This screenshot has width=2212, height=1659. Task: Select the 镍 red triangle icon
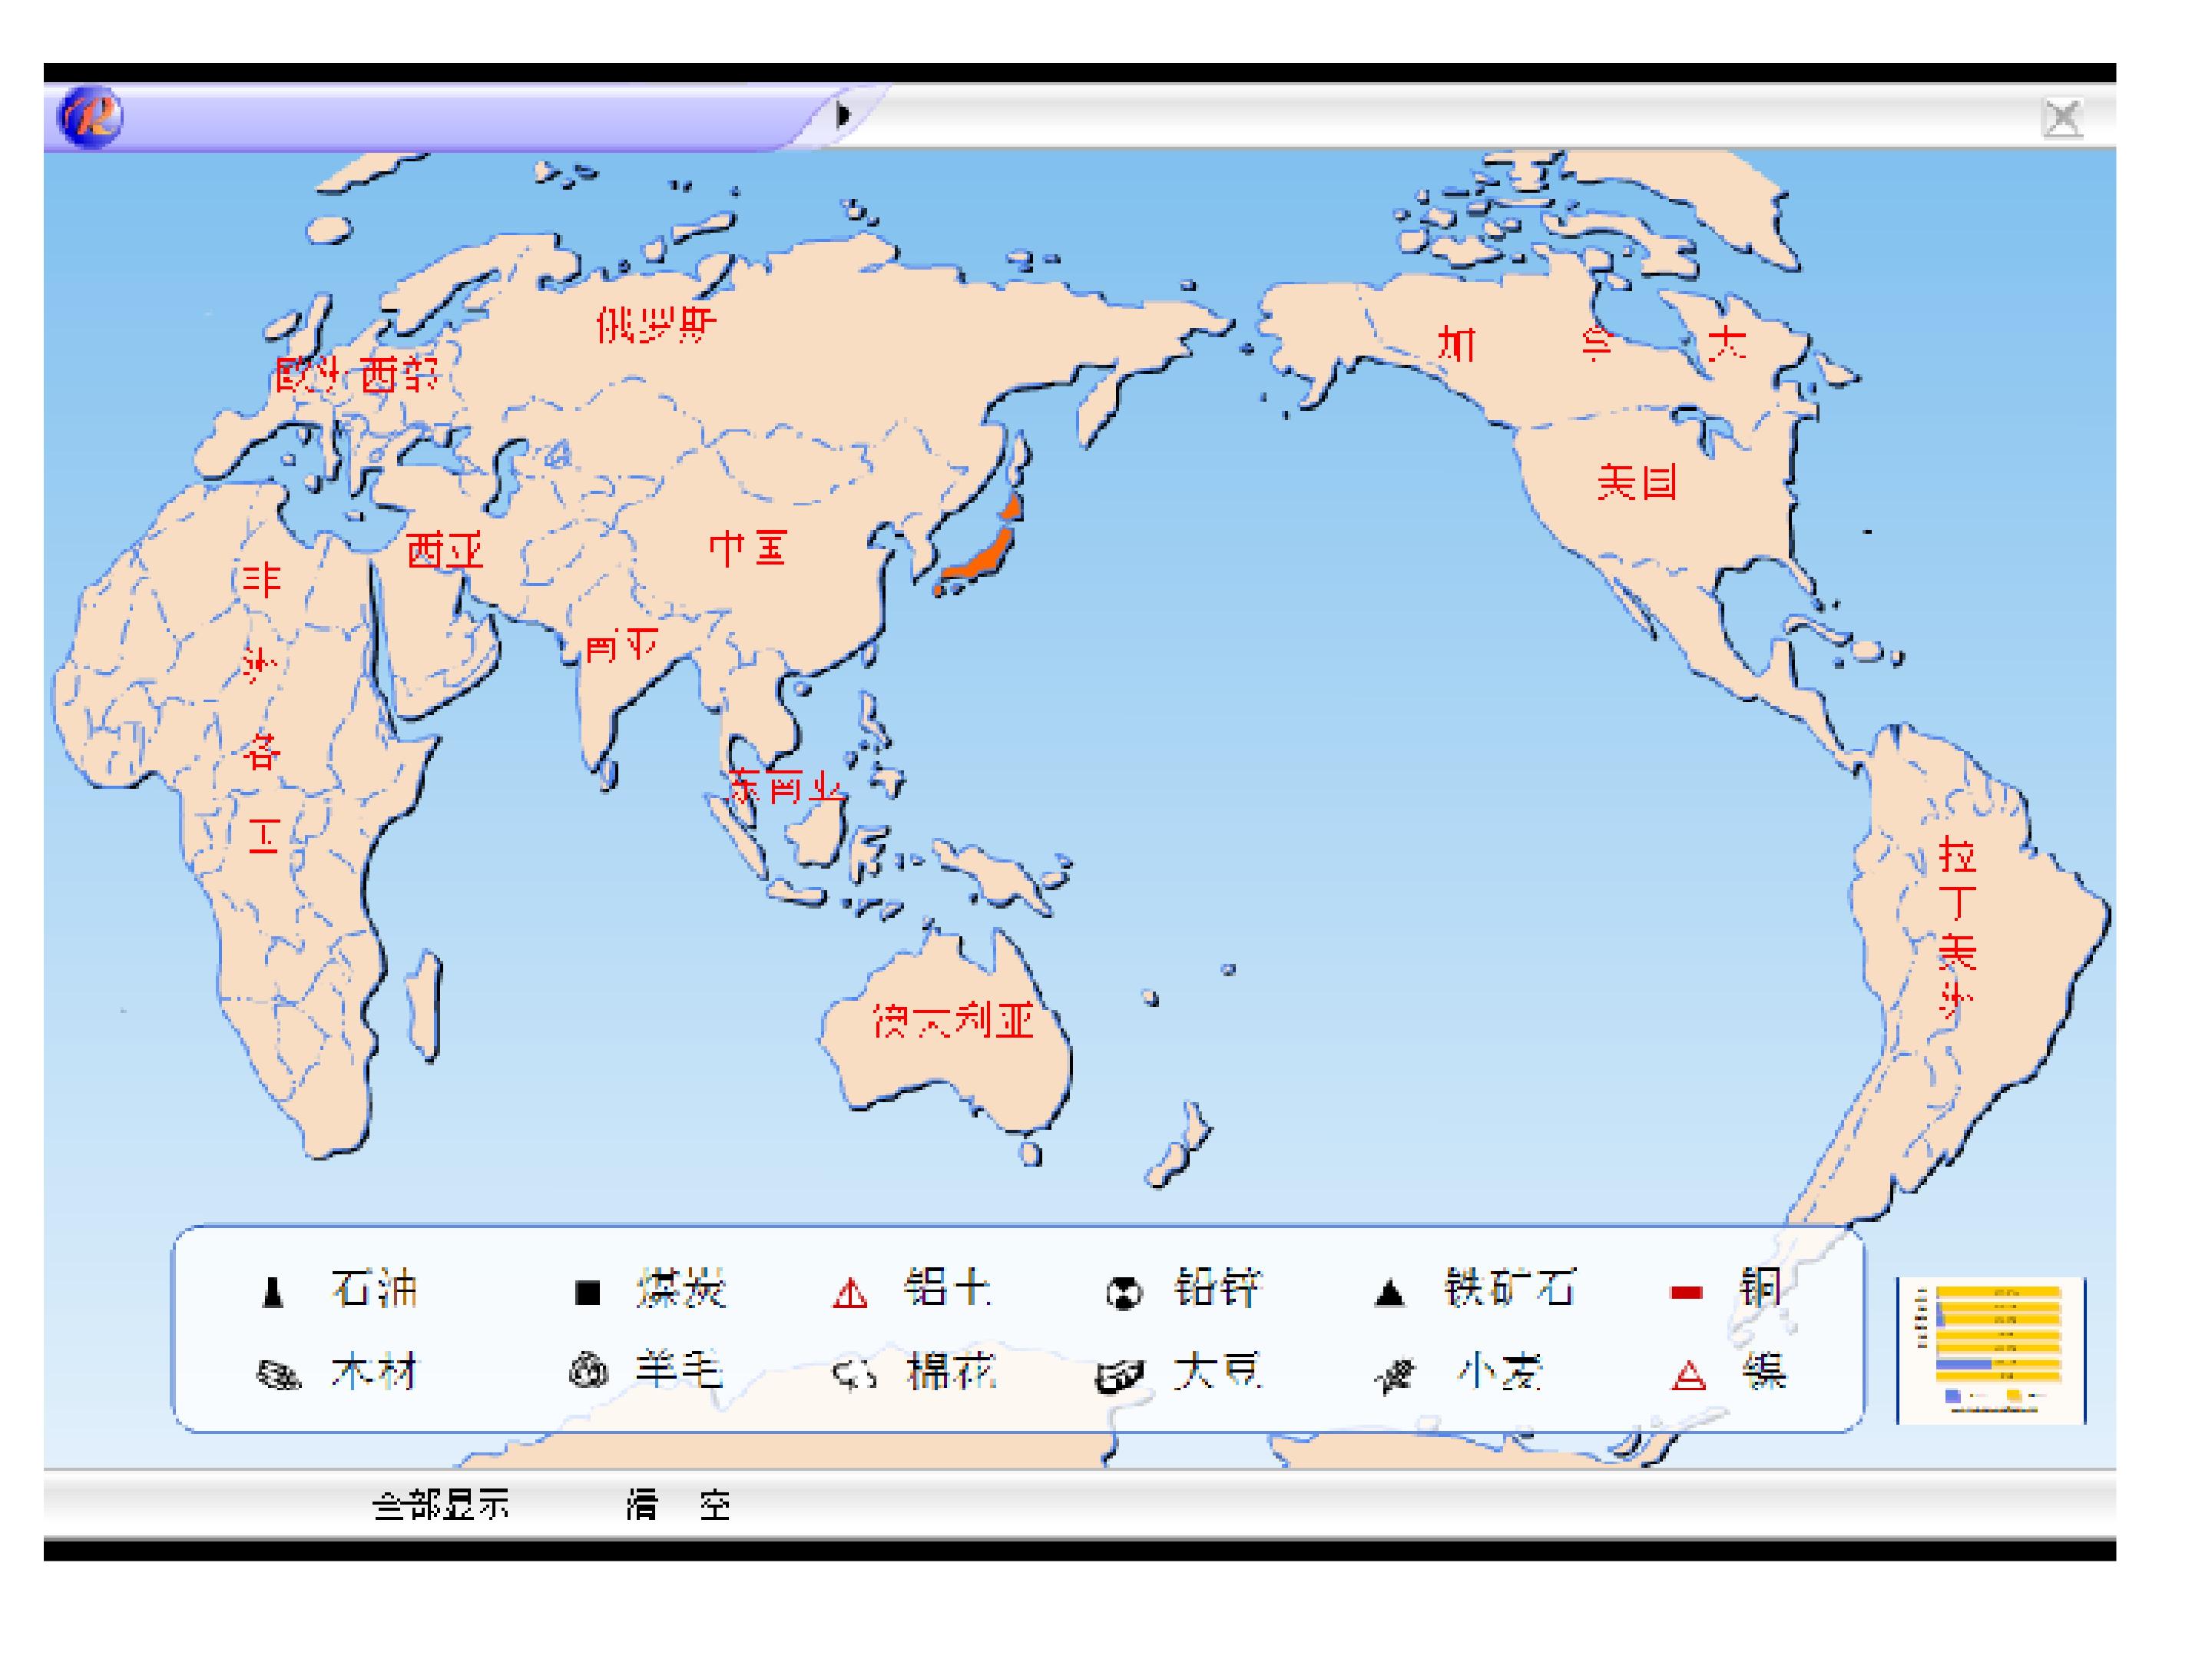[1689, 1377]
